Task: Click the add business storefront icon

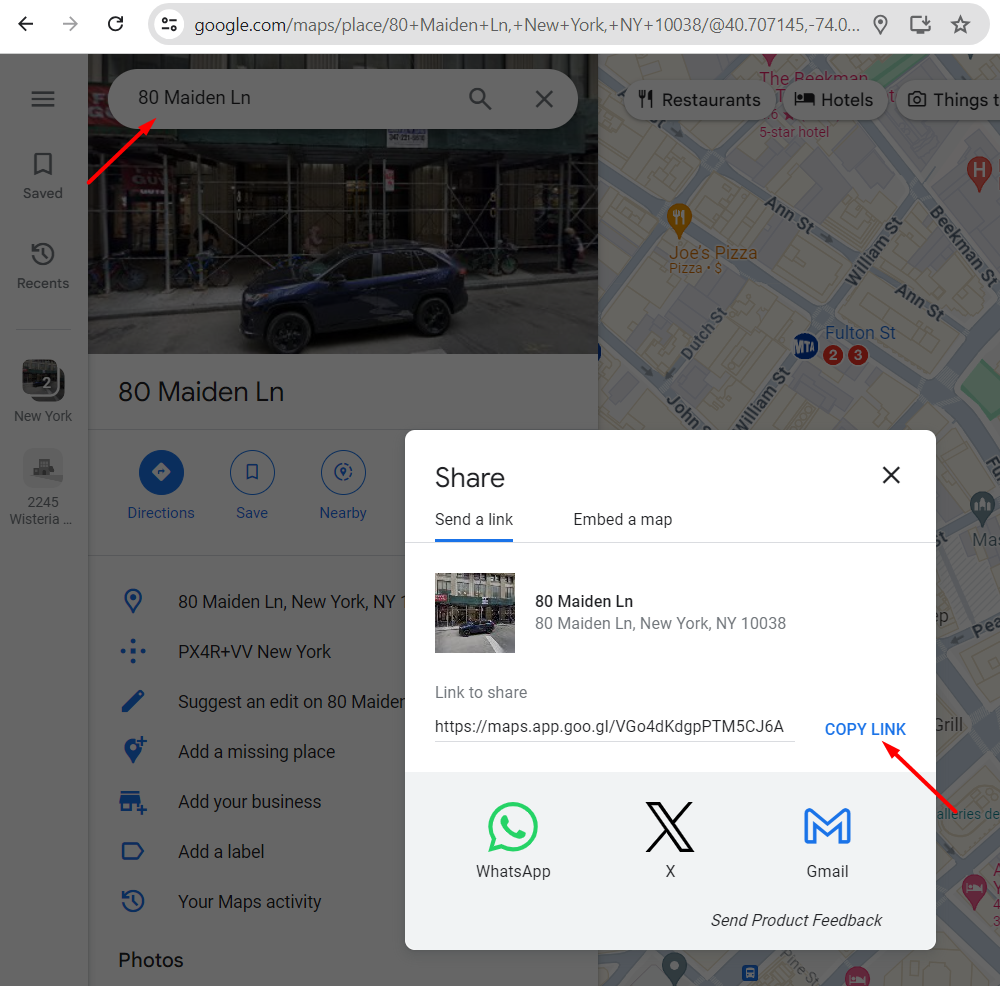Action: (x=133, y=802)
